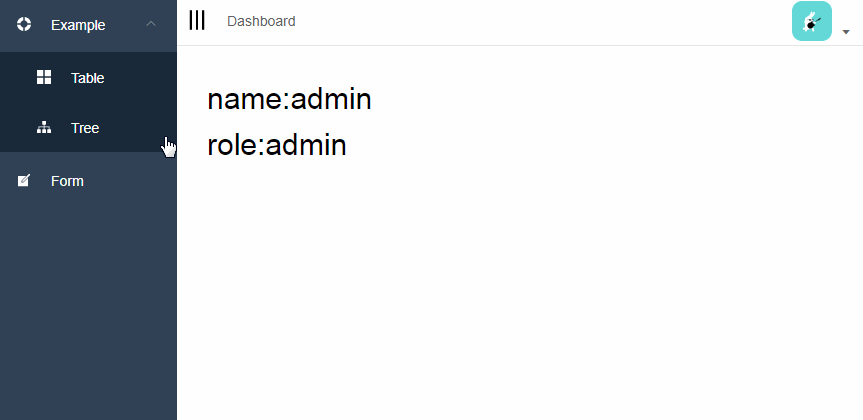Click the blank navbar space right of Dashboard
Screen dimensions: 863x420
click(540, 22)
